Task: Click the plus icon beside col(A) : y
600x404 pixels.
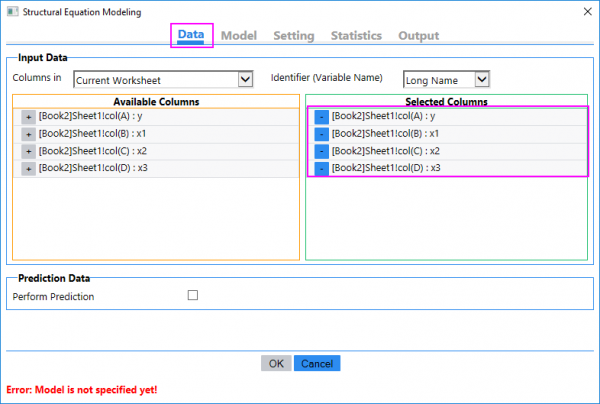Action: (x=28, y=117)
